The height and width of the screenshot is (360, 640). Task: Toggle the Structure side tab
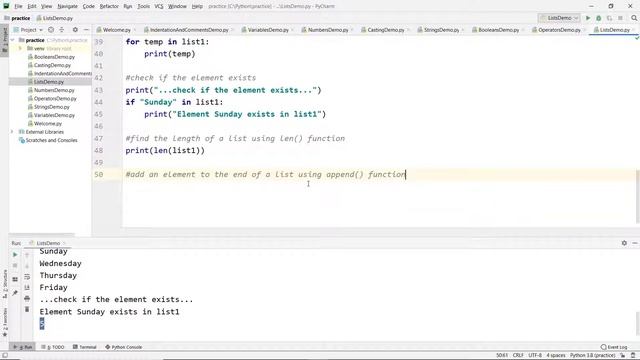[x=4, y=284]
